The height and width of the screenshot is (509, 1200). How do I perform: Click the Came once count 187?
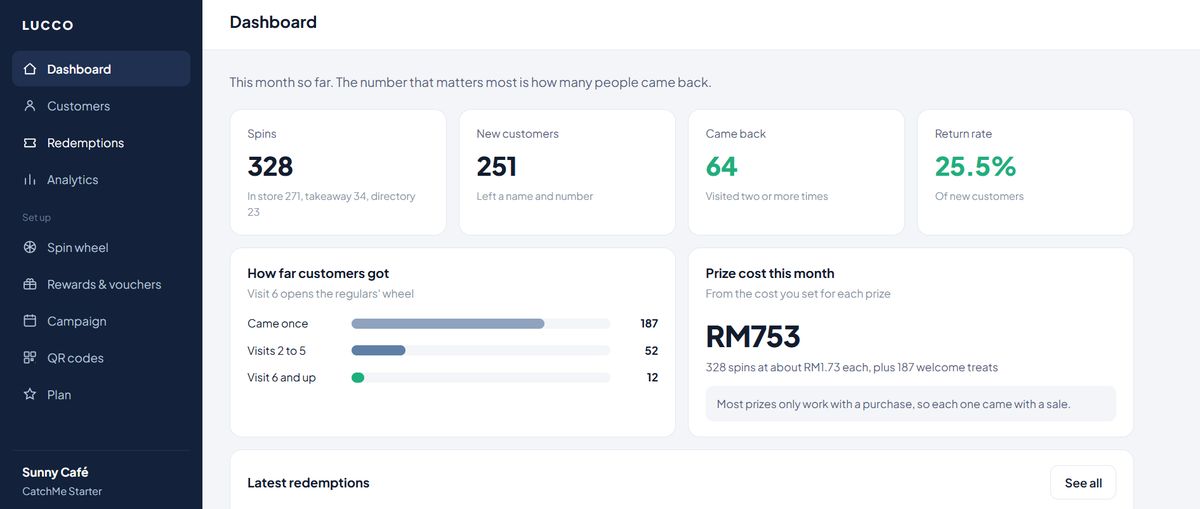[x=649, y=324]
